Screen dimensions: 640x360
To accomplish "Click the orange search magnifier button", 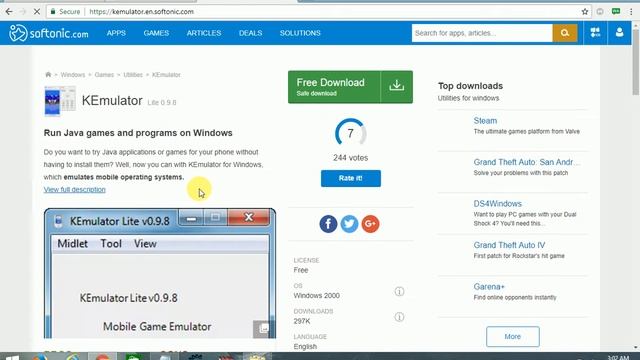I will click(565, 33).
